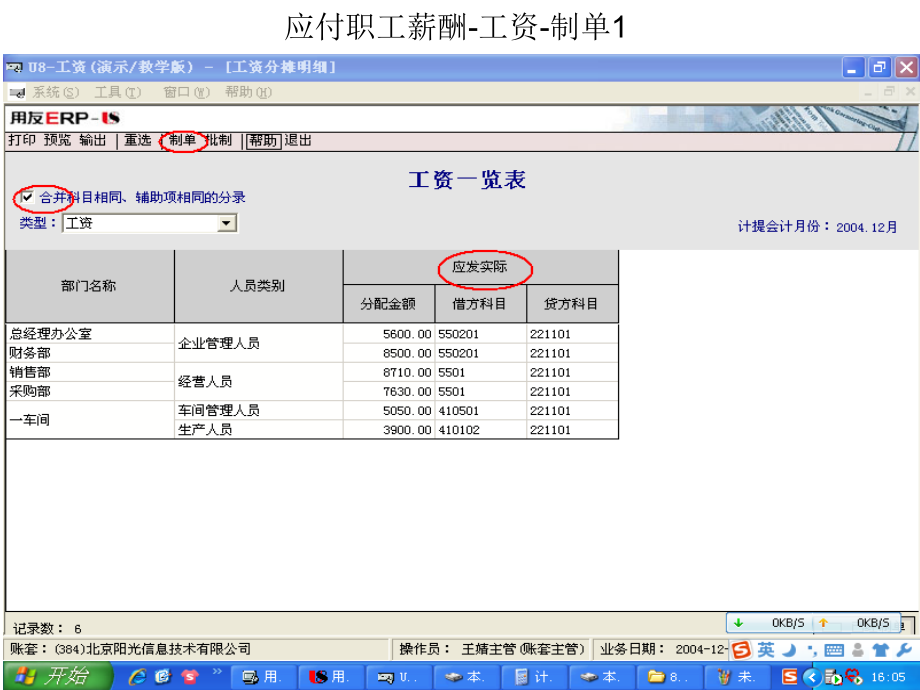Click the 开始 Start button
Screen dimensions: 920x690
tap(57, 676)
